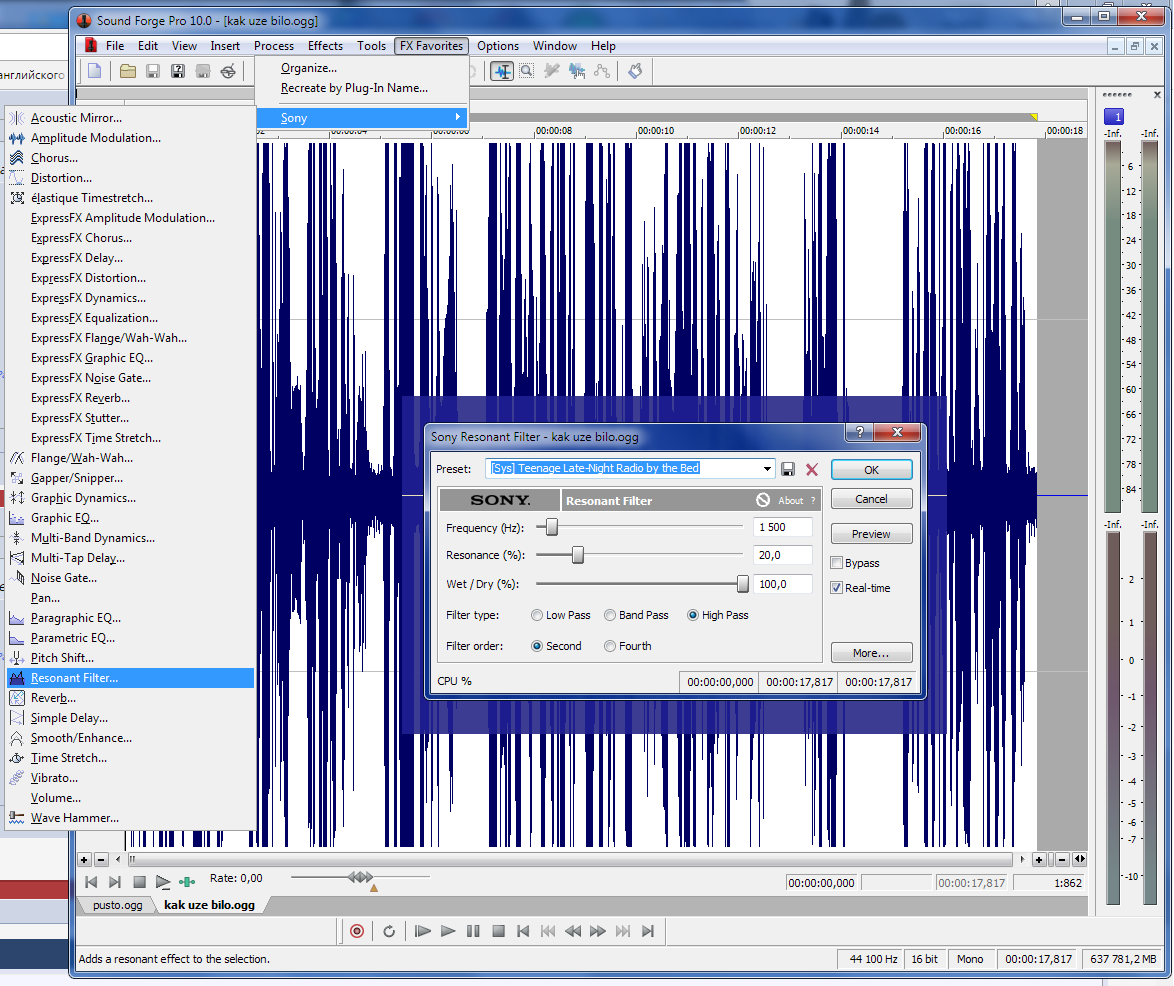Click the Record button in transport bar
Image resolution: width=1174 pixels, height=986 pixels.
[357, 931]
